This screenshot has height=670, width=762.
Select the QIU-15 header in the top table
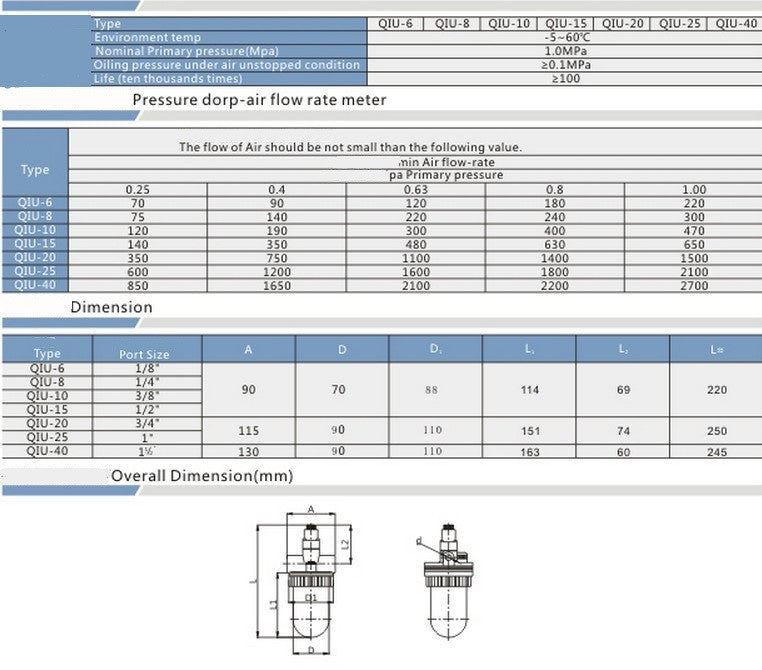(x=566, y=23)
